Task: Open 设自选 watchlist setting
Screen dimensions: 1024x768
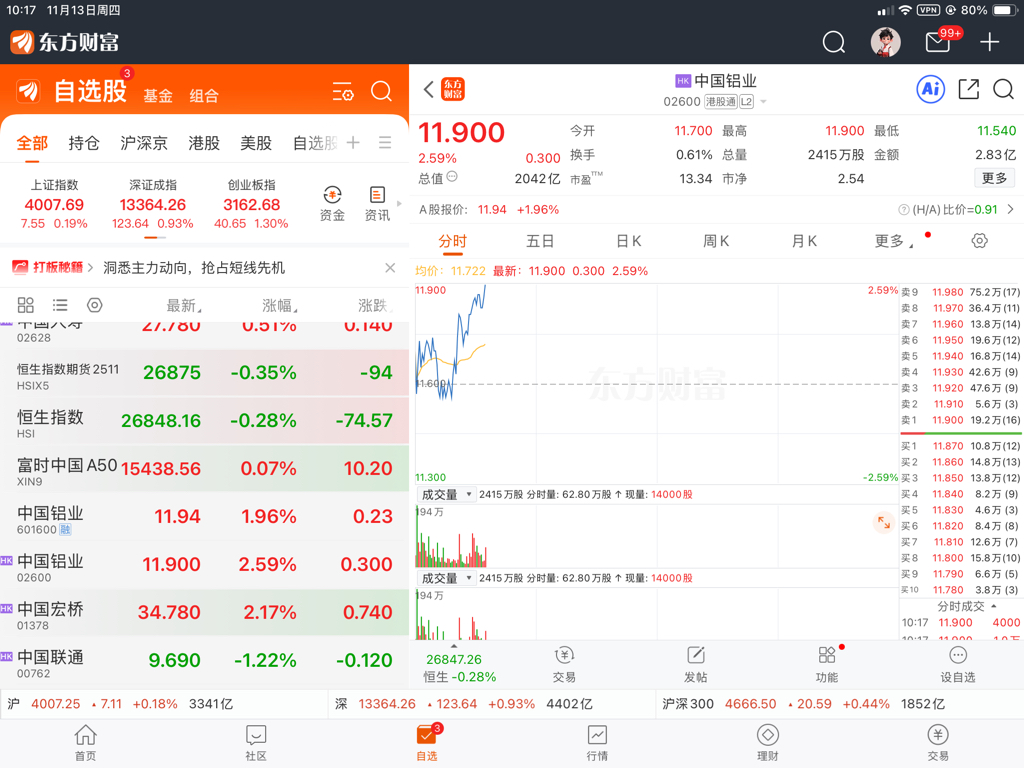Action: point(957,665)
